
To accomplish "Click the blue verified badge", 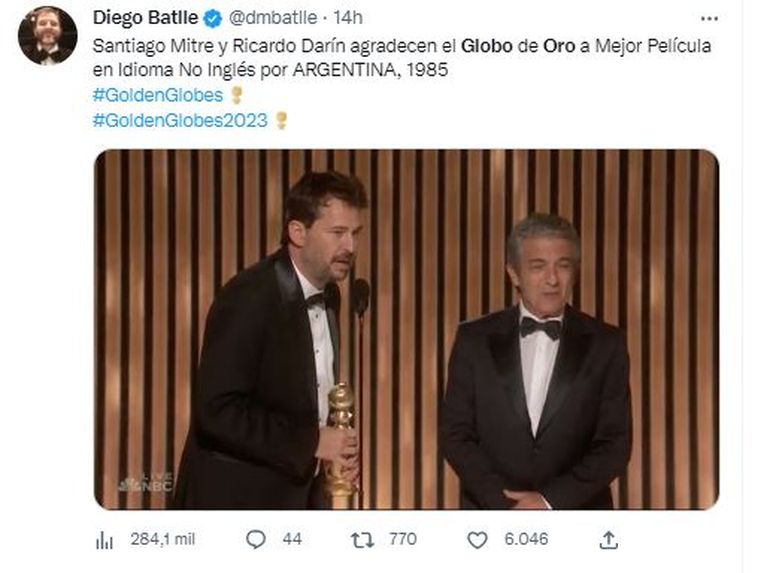I will [x=212, y=18].
